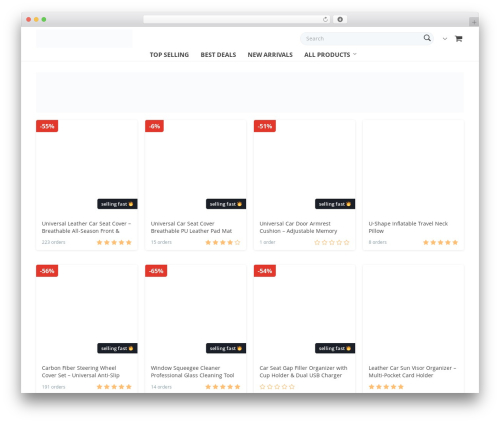Click star rating of Window Squeegee Cleaner

(223, 387)
